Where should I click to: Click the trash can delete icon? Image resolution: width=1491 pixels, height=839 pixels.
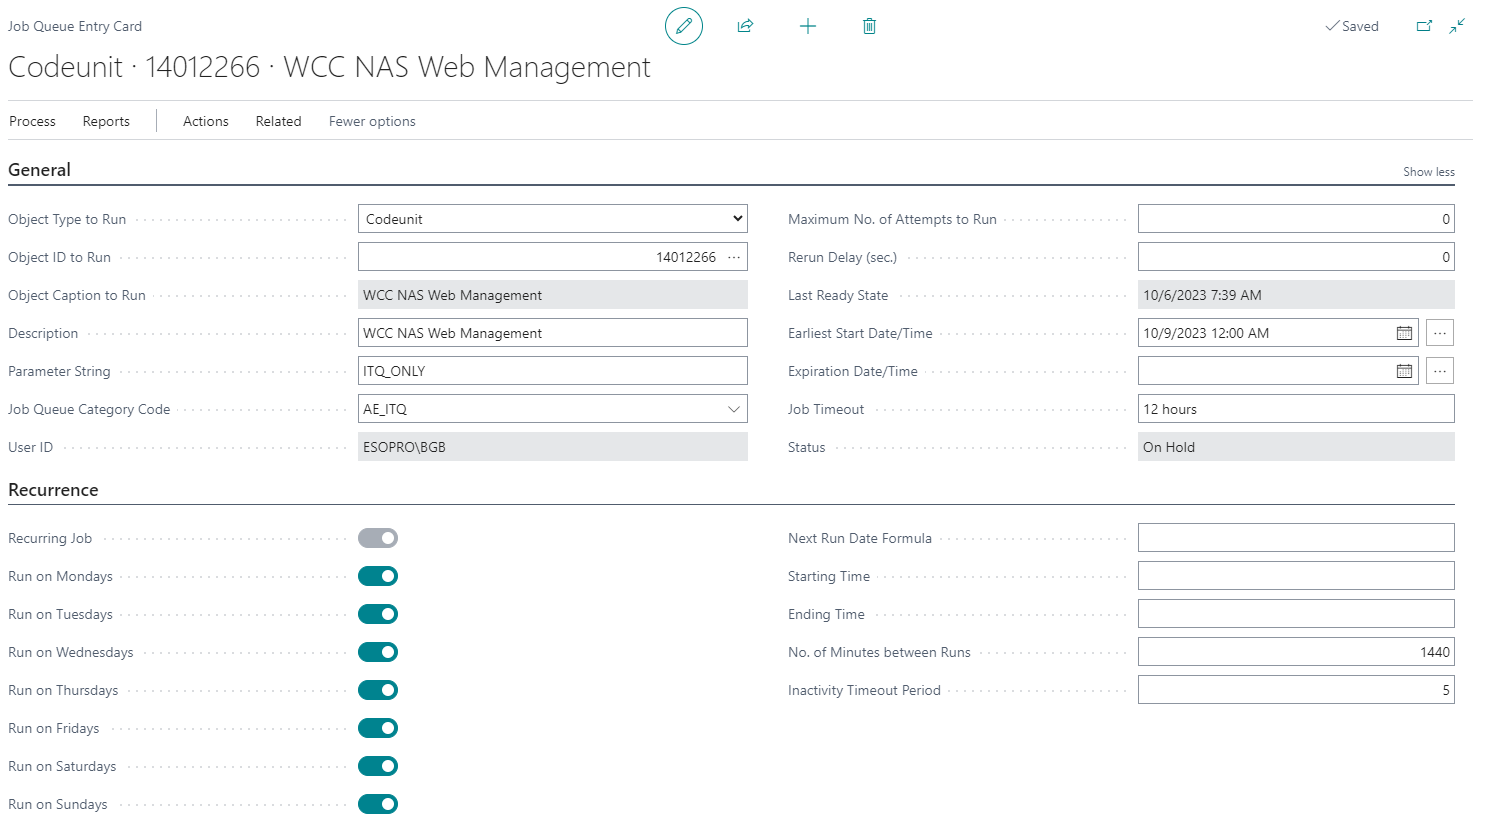coord(869,26)
